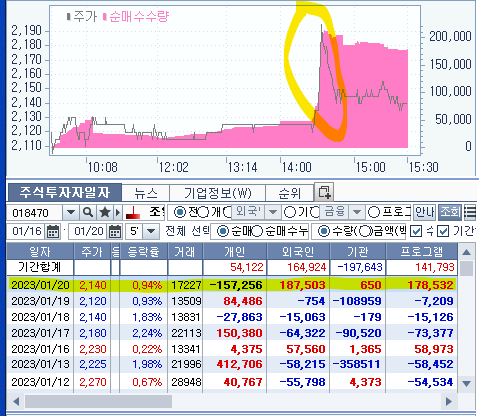
Task: Click the 조회 query button
Action: coord(450,212)
